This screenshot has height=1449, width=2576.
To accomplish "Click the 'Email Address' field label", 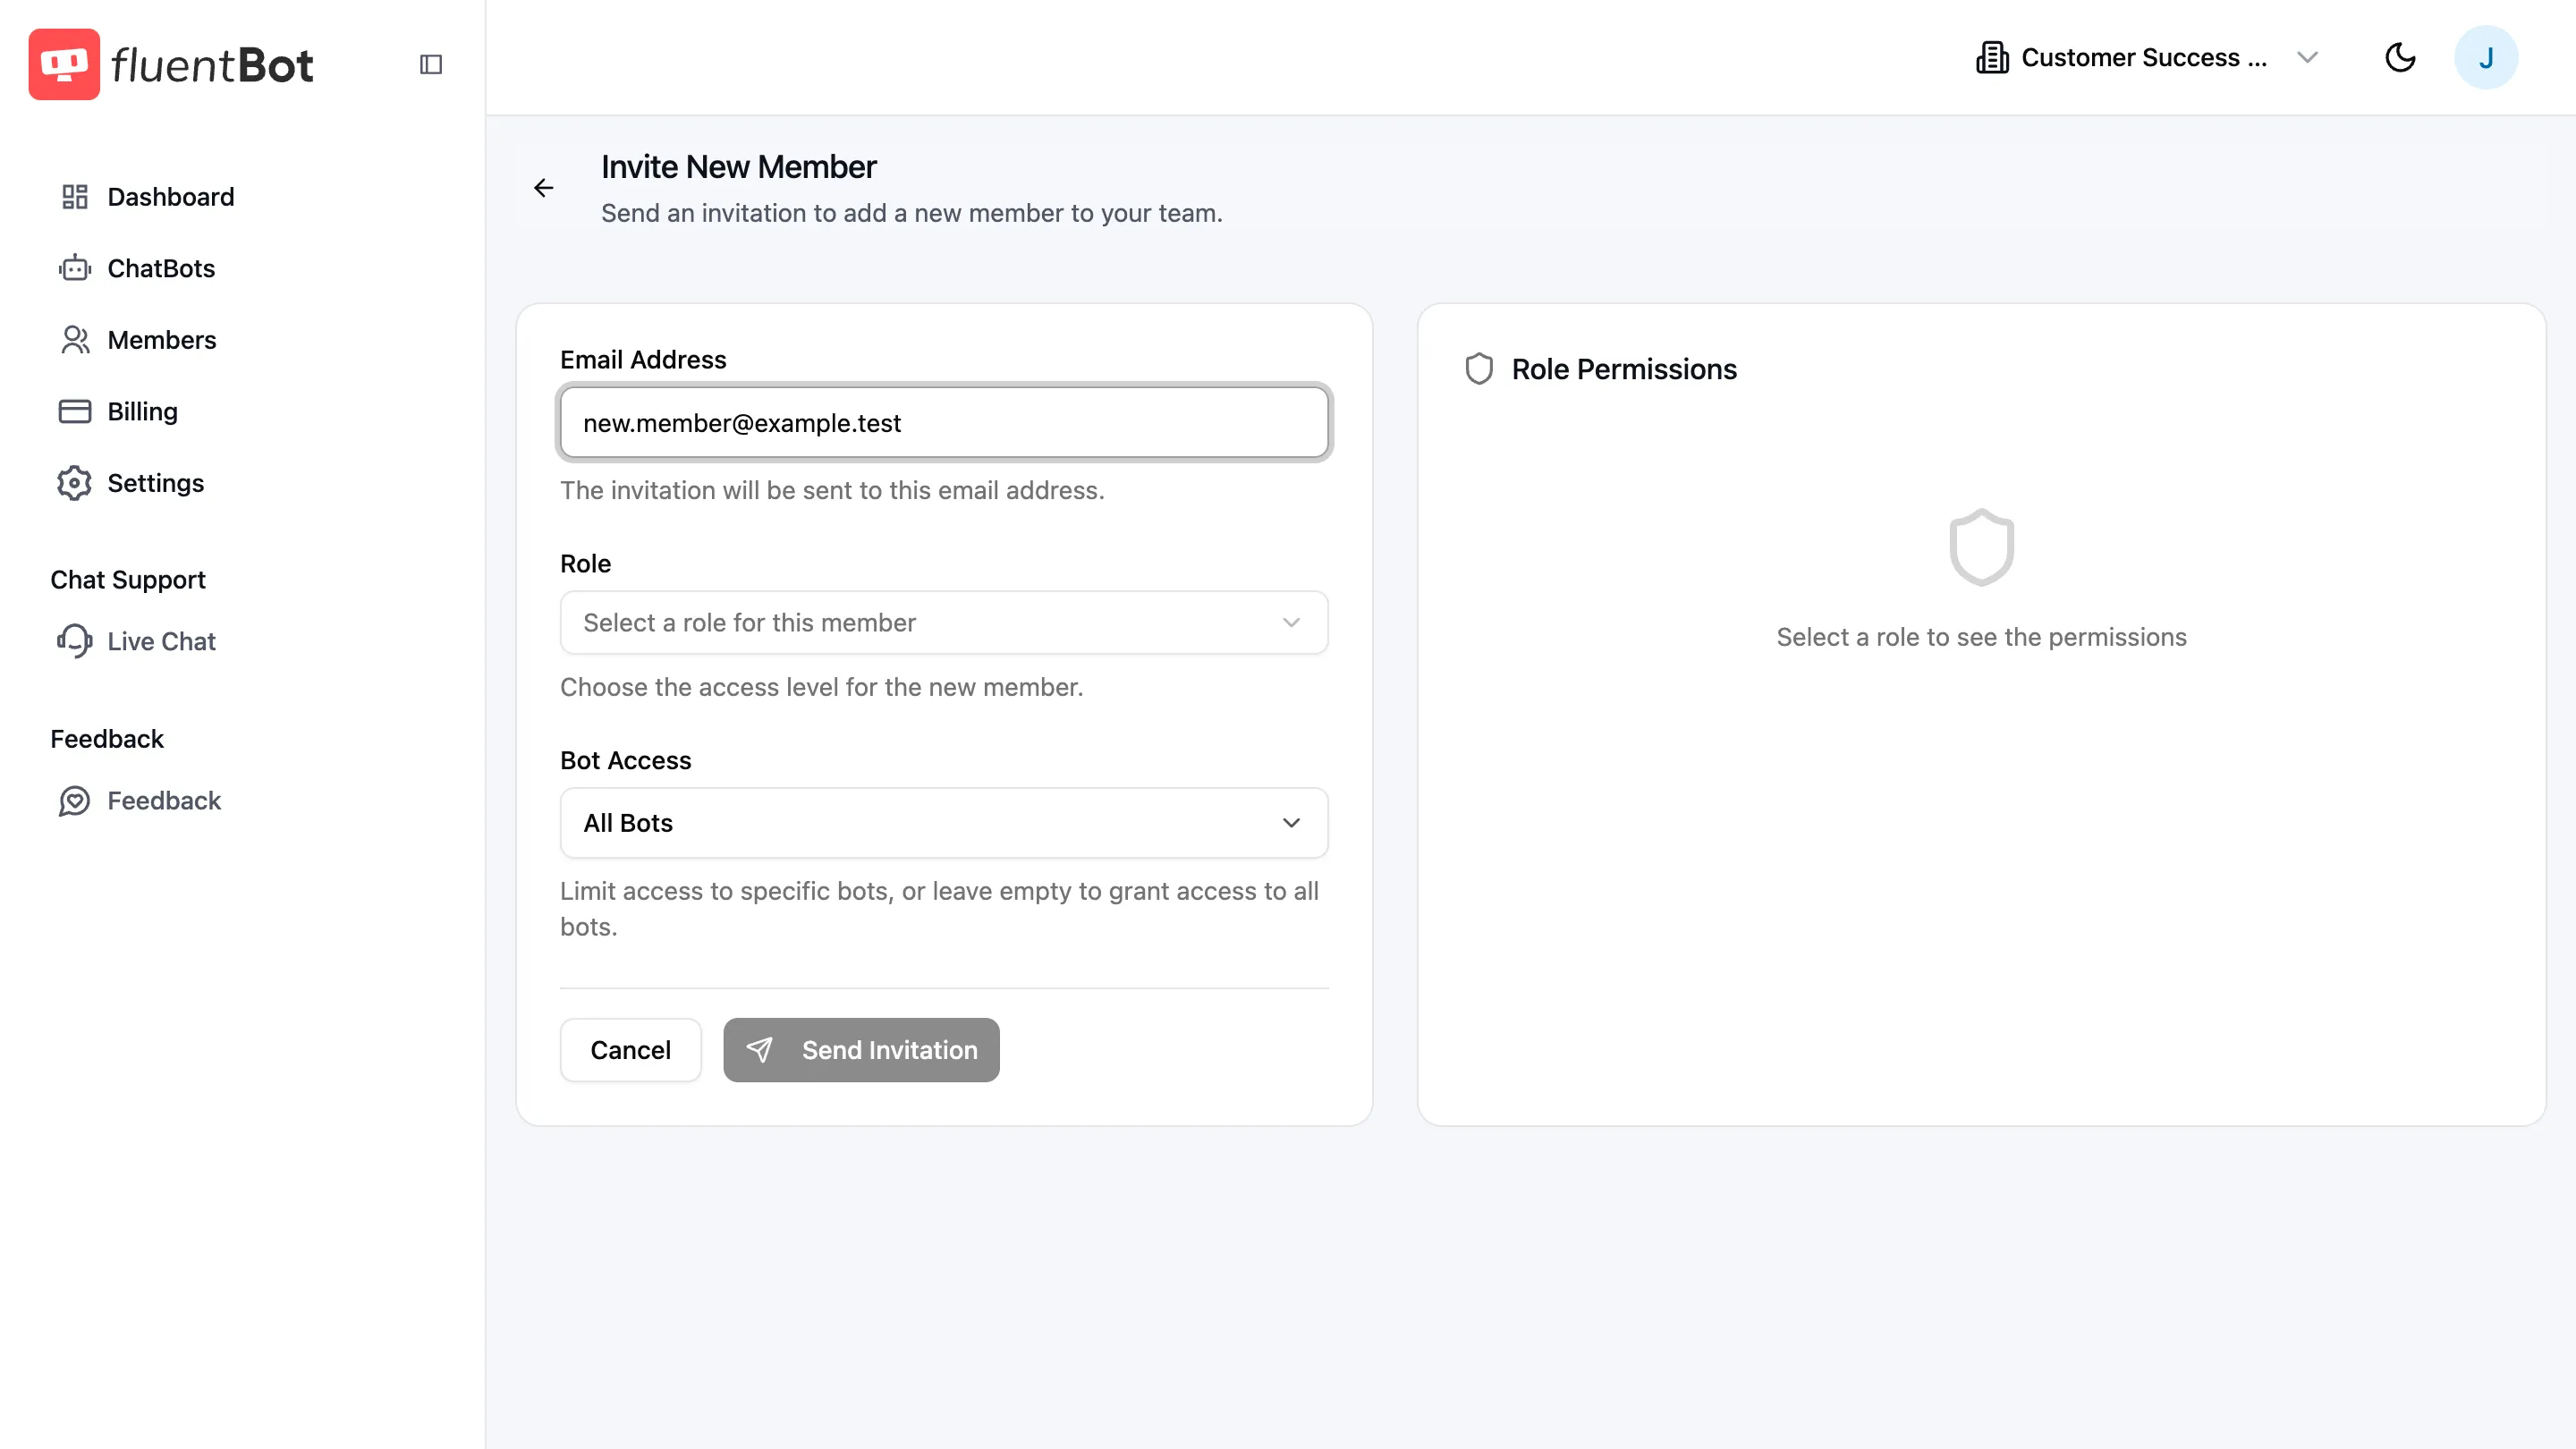I will click(x=643, y=360).
